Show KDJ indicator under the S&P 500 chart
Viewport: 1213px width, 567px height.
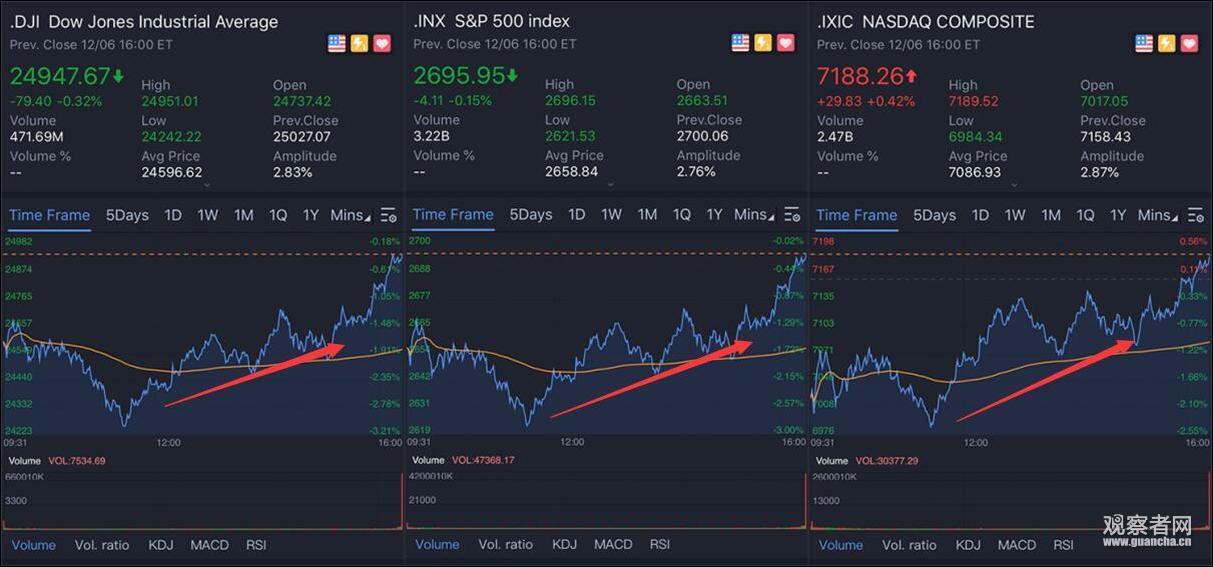pyautogui.click(x=565, y=544)
